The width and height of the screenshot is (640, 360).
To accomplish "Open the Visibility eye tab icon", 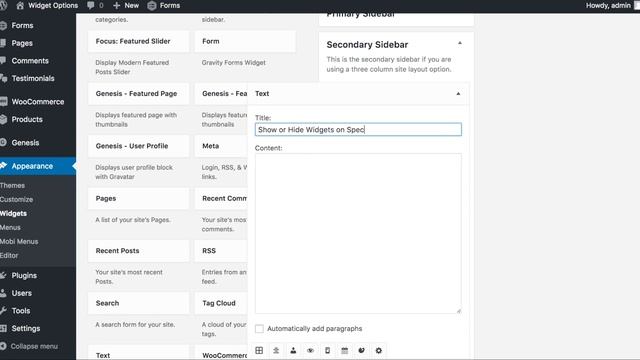I will click(310, 350).
